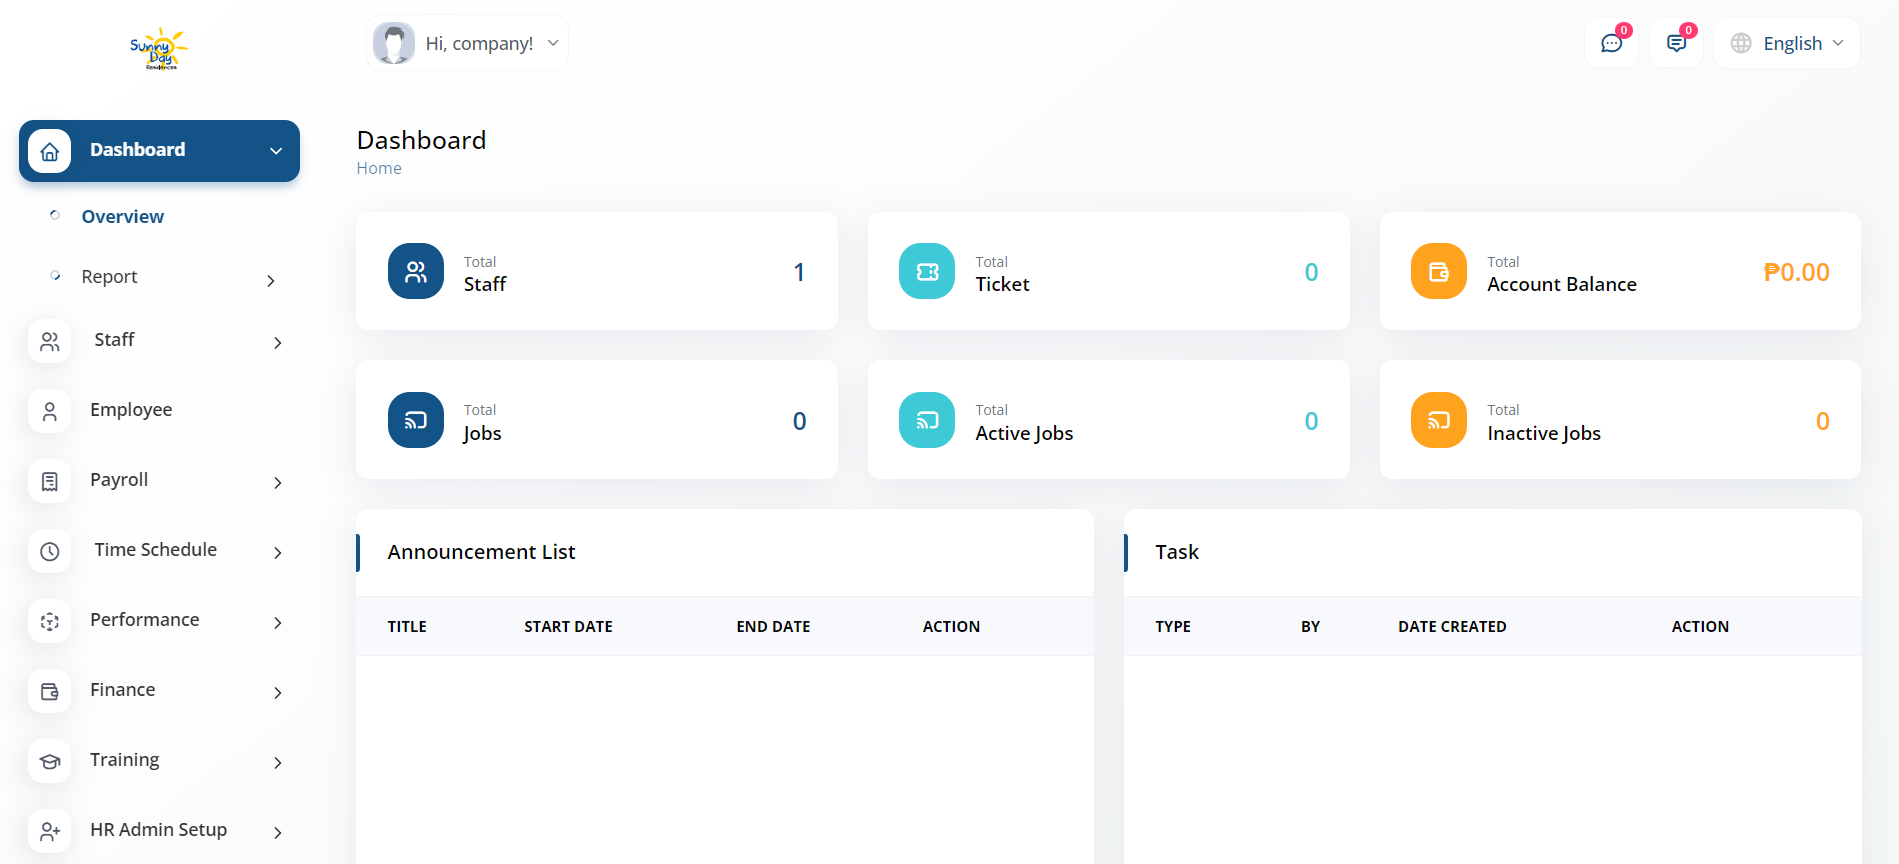Click the Sunny Day company logo

159,49
